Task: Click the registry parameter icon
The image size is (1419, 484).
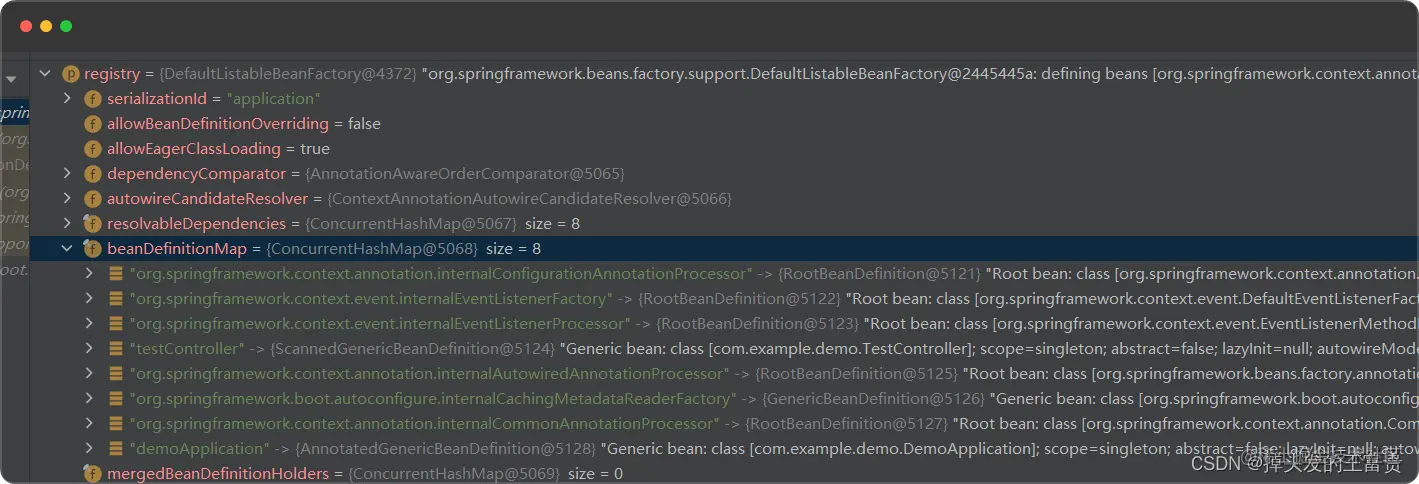Action: coord(70,74)
